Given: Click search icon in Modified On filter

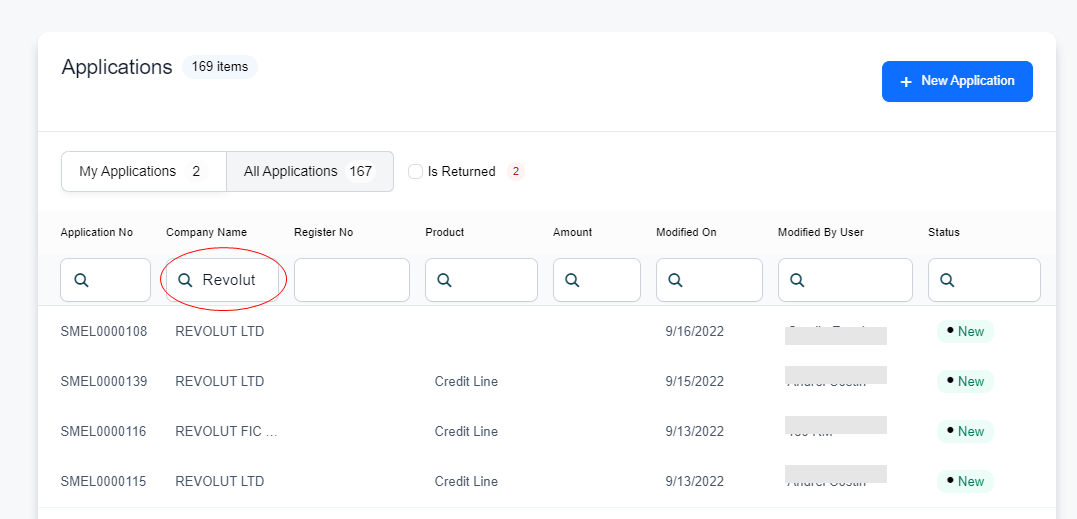Looking at the screenshot, I should [677, 280].
